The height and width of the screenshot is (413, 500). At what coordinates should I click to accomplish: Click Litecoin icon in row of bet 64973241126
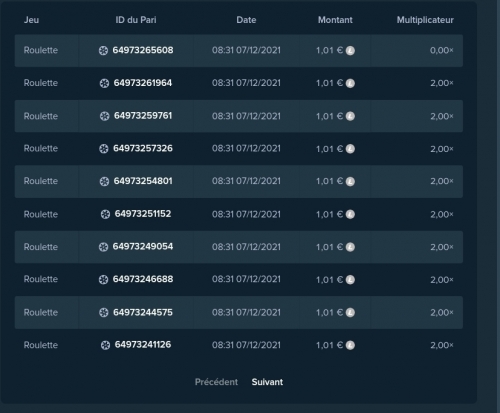pyautogui.click(x=350, y=345)
